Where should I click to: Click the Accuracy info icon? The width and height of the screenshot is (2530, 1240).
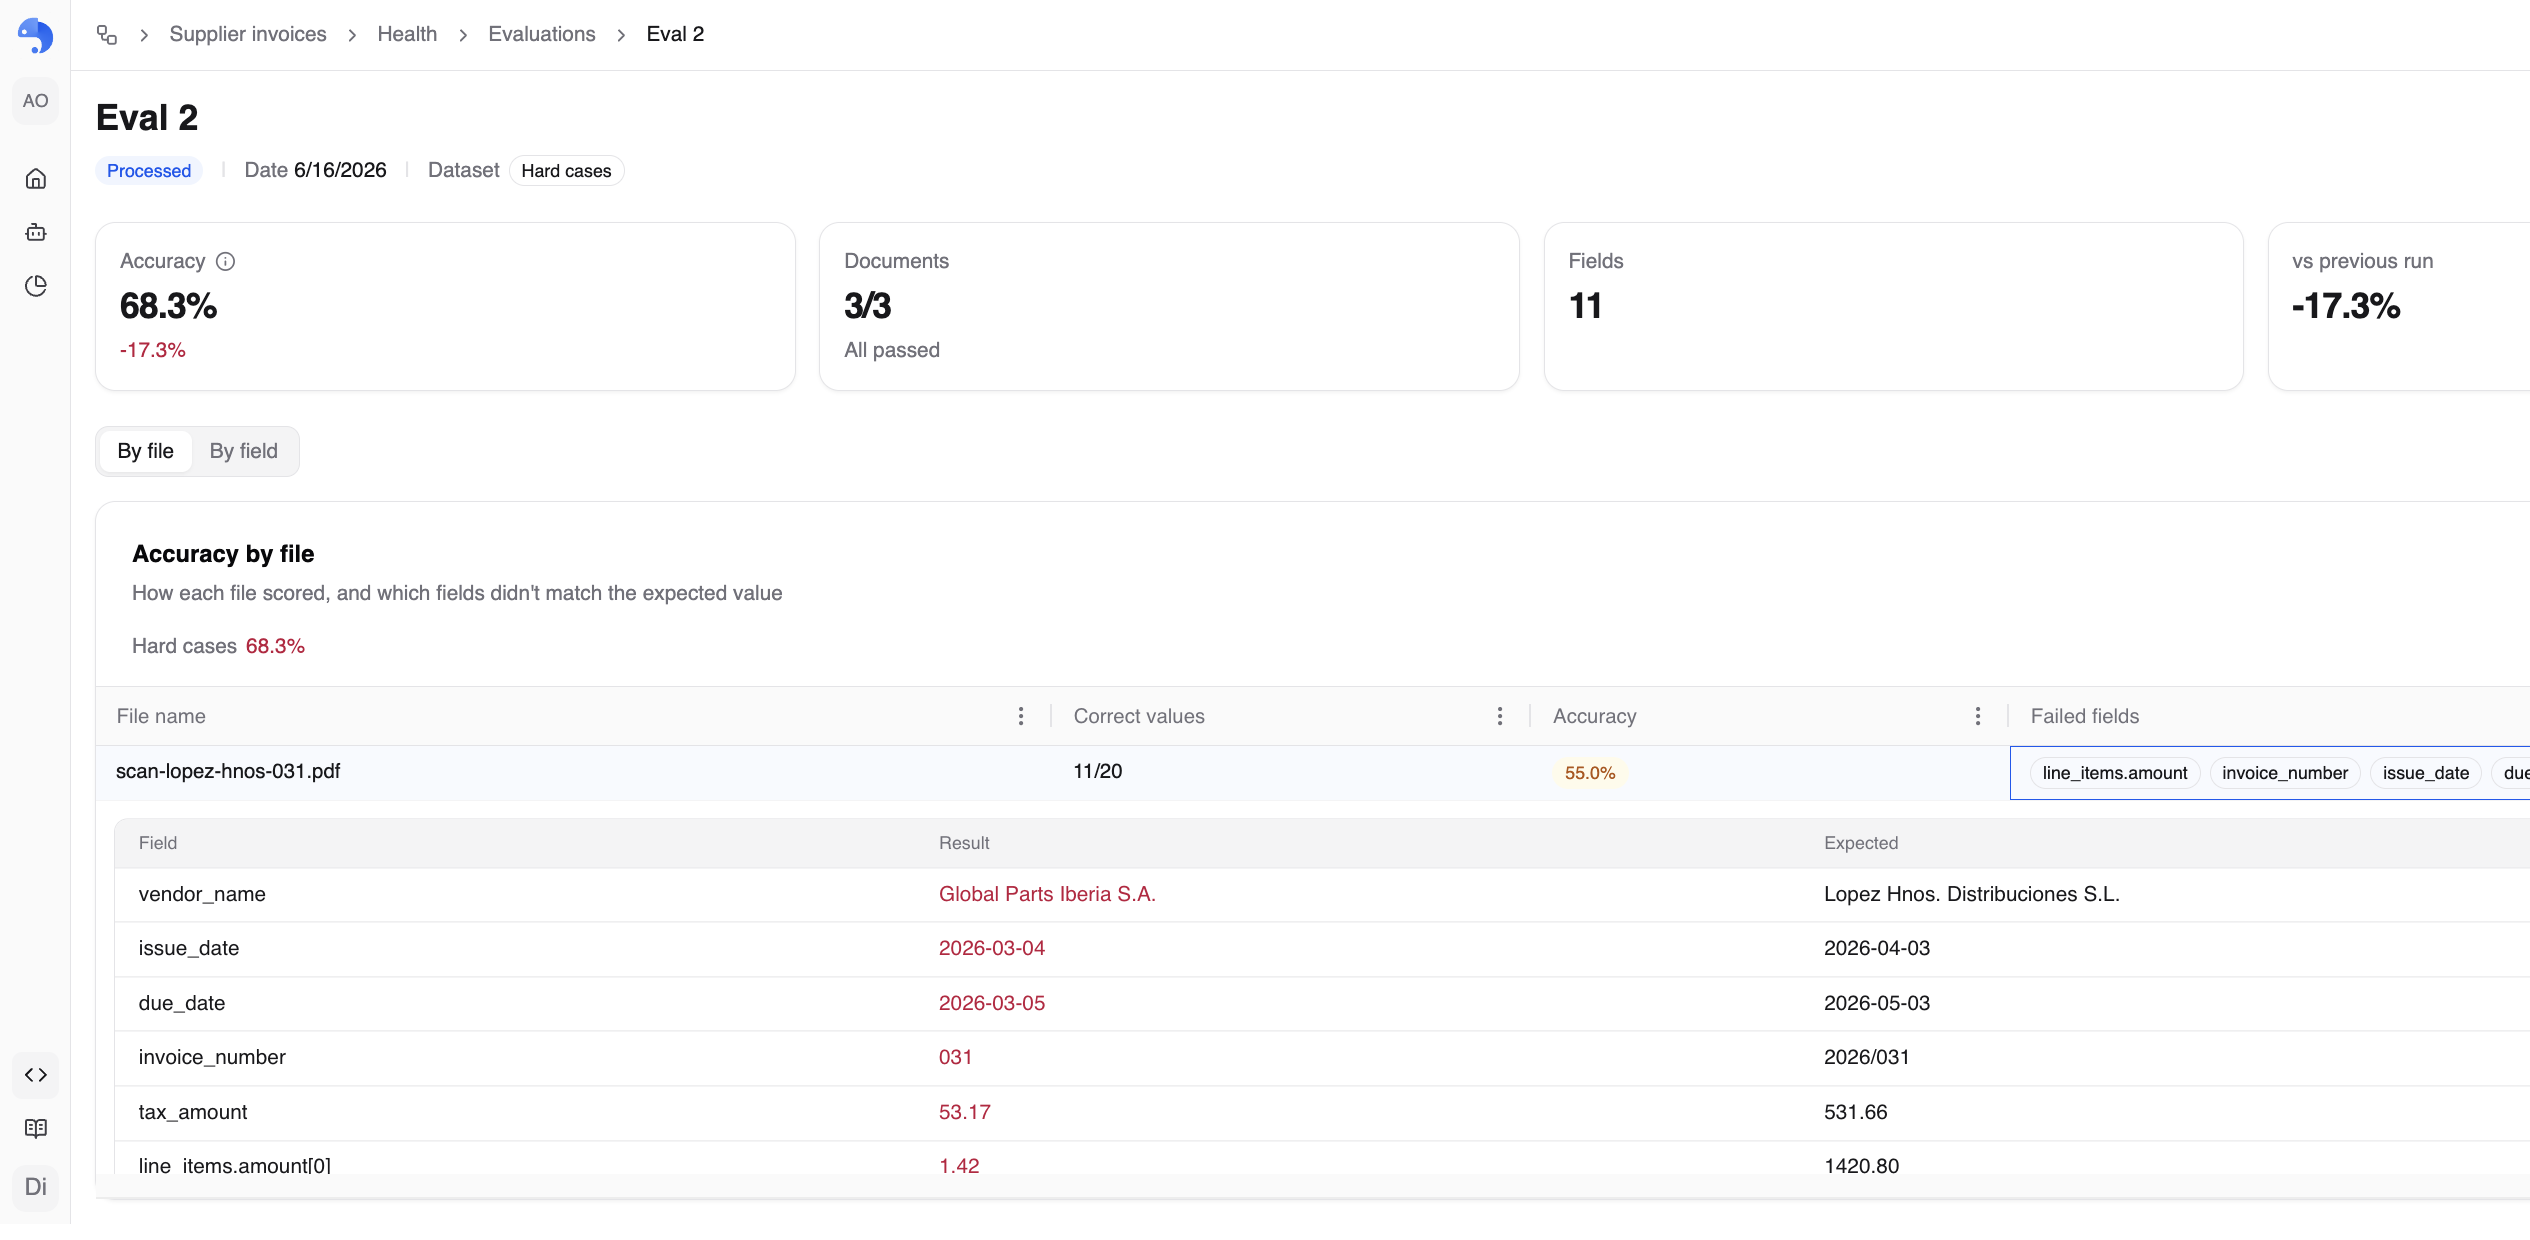pyautogui.click(x=226, y=261)
